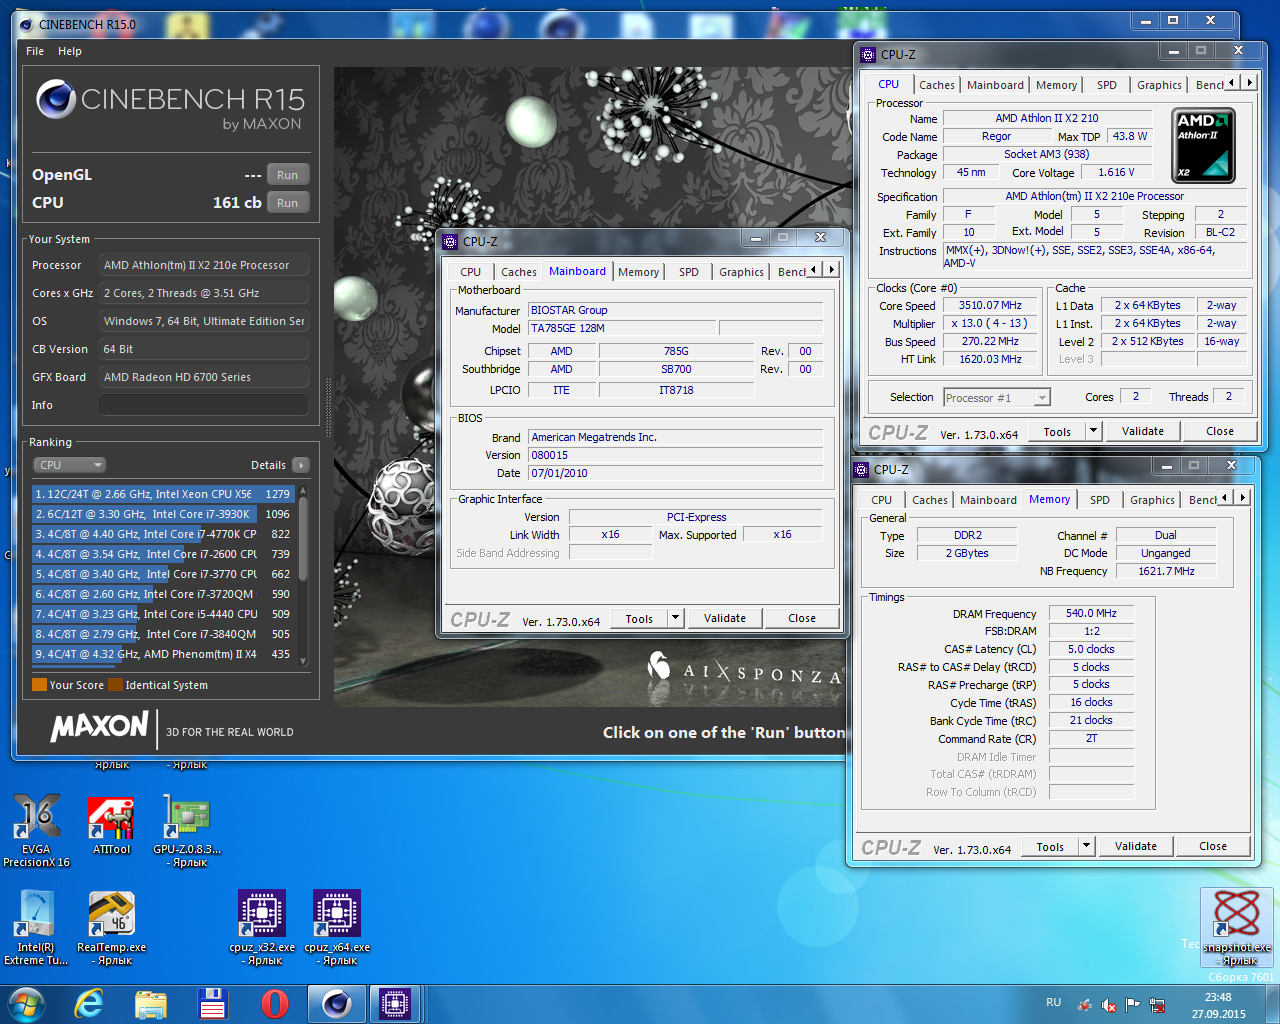Expand the Tools arrow in the CPU-Z Mainboard window

pos(675,618)
